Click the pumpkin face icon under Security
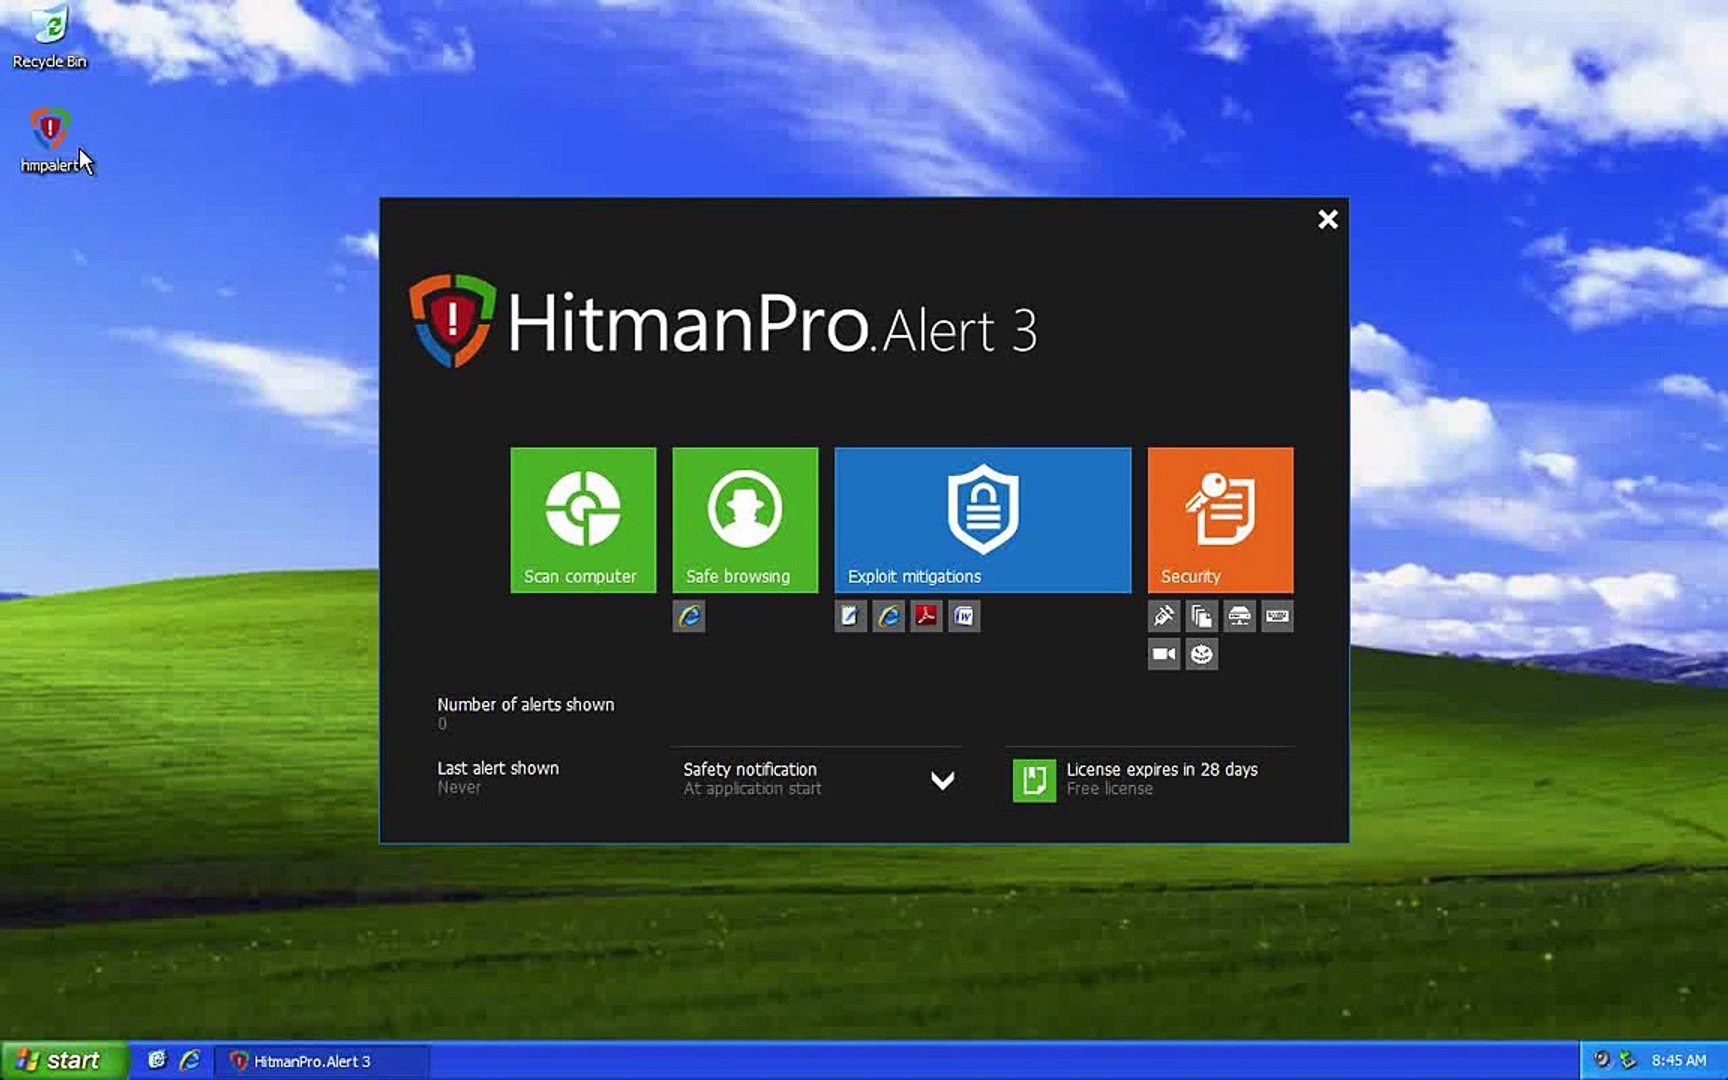Viewport: 1728px width, 1080px height. tap(1202, 654)
